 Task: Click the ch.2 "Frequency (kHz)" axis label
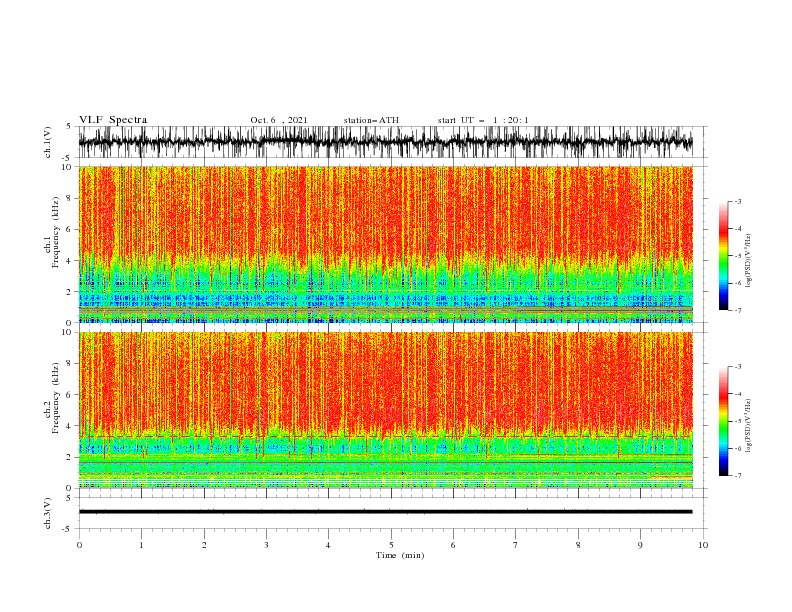55,399
